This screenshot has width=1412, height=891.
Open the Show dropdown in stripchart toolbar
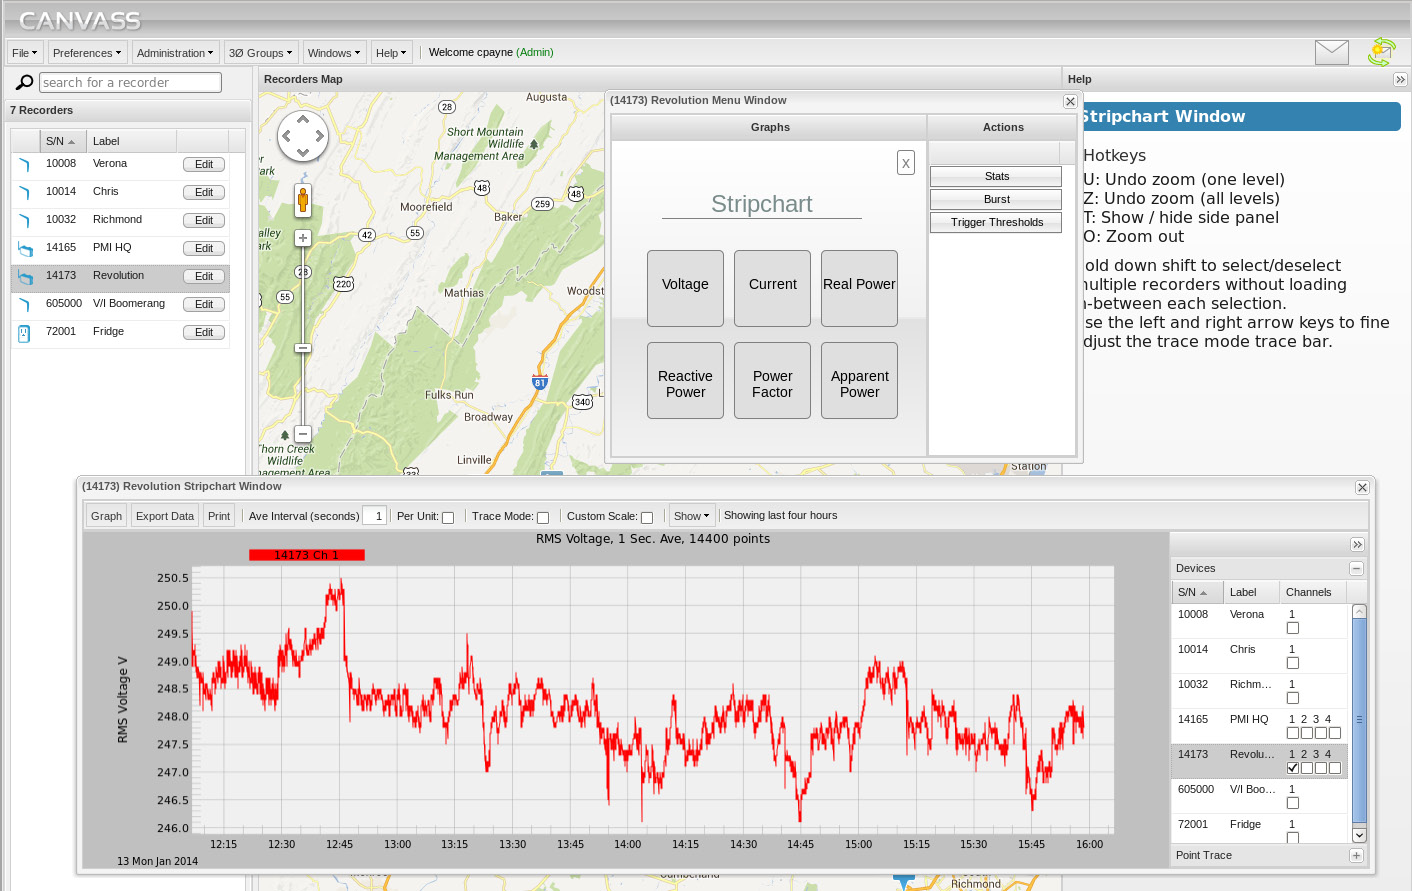pos(691,516)
